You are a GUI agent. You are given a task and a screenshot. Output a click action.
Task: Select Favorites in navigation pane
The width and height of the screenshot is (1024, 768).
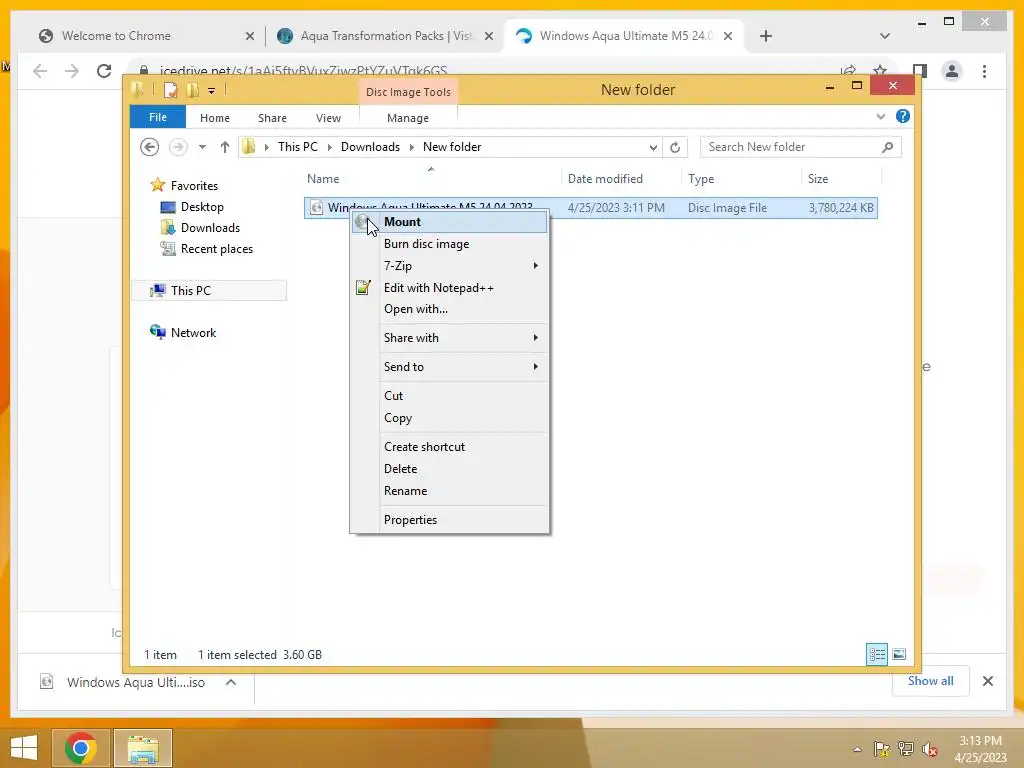click(x=185, y=185)
